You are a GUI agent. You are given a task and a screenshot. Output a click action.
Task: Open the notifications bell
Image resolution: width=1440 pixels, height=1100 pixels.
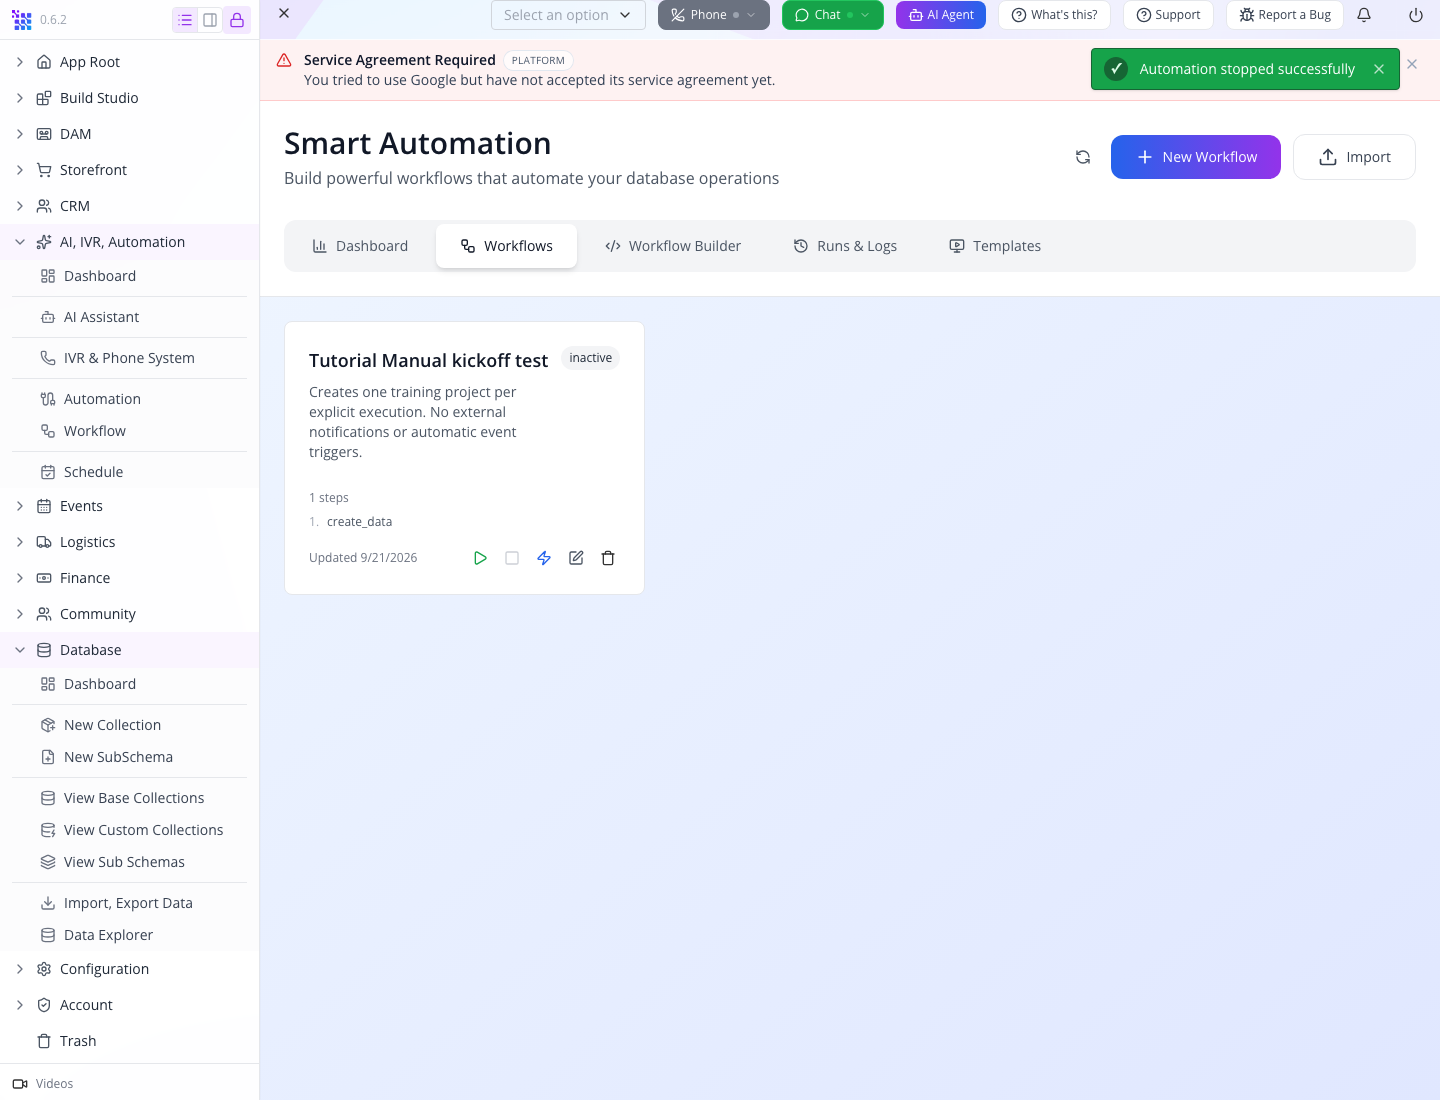pos(1364,15)
